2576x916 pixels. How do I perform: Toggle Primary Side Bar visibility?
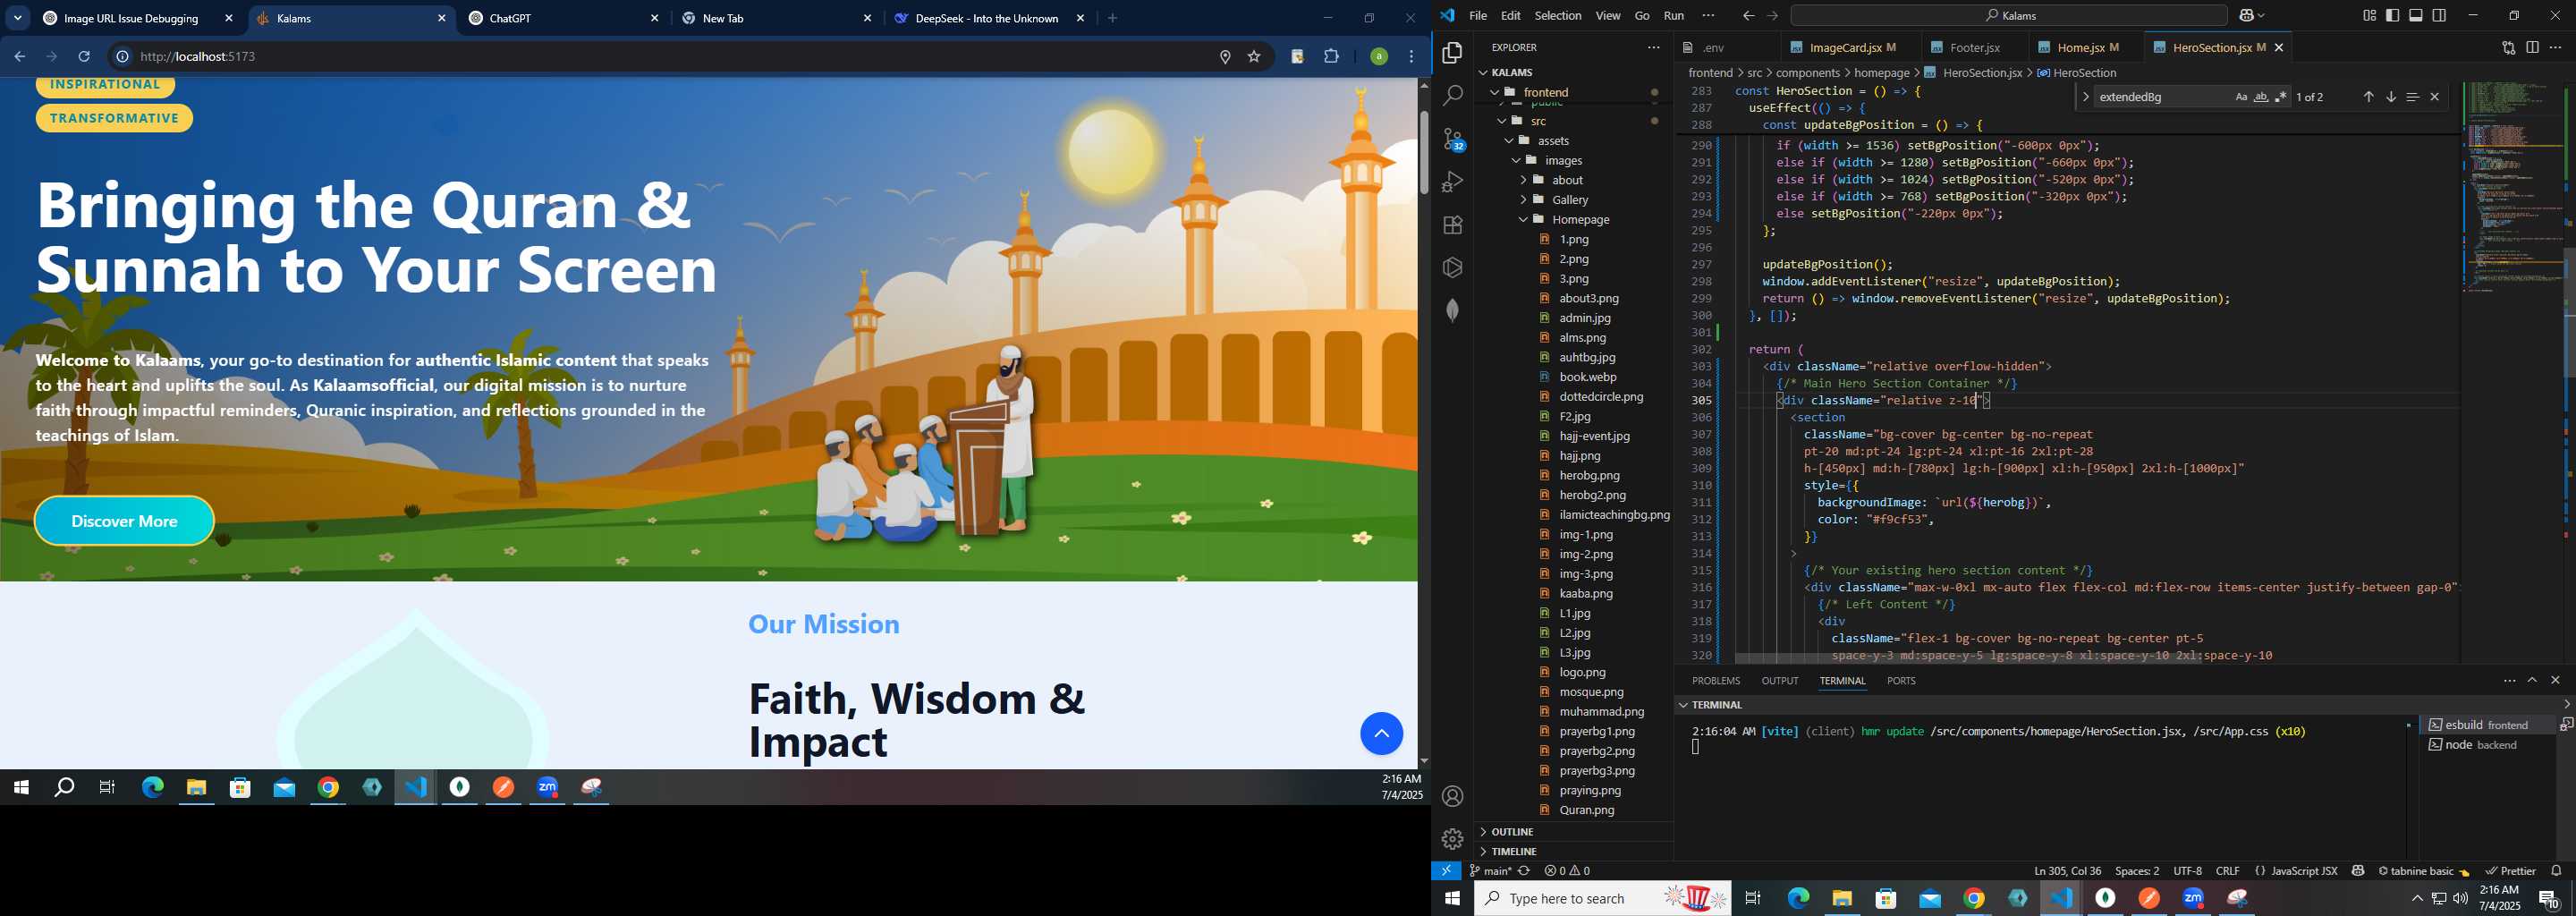point(2392,16)
